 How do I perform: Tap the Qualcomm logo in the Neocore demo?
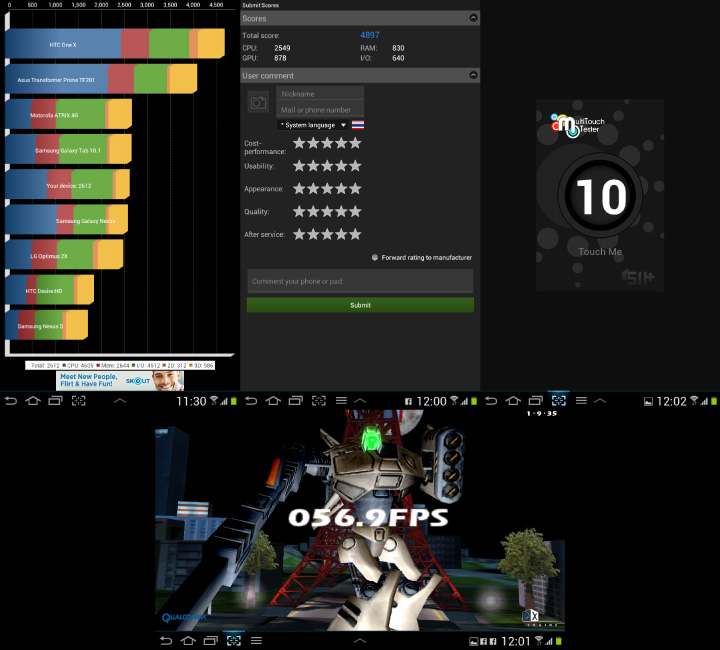point(184,617)
